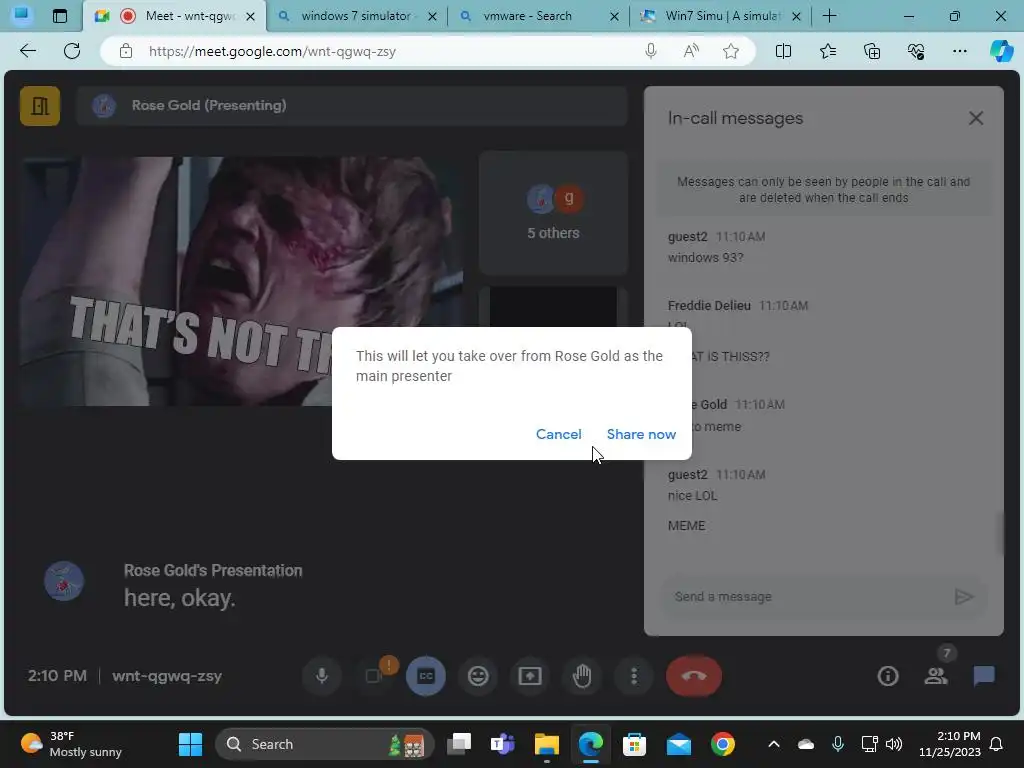
Task: Add this page to favorites star
Action: pyautogui.click(x=731, y=51)
